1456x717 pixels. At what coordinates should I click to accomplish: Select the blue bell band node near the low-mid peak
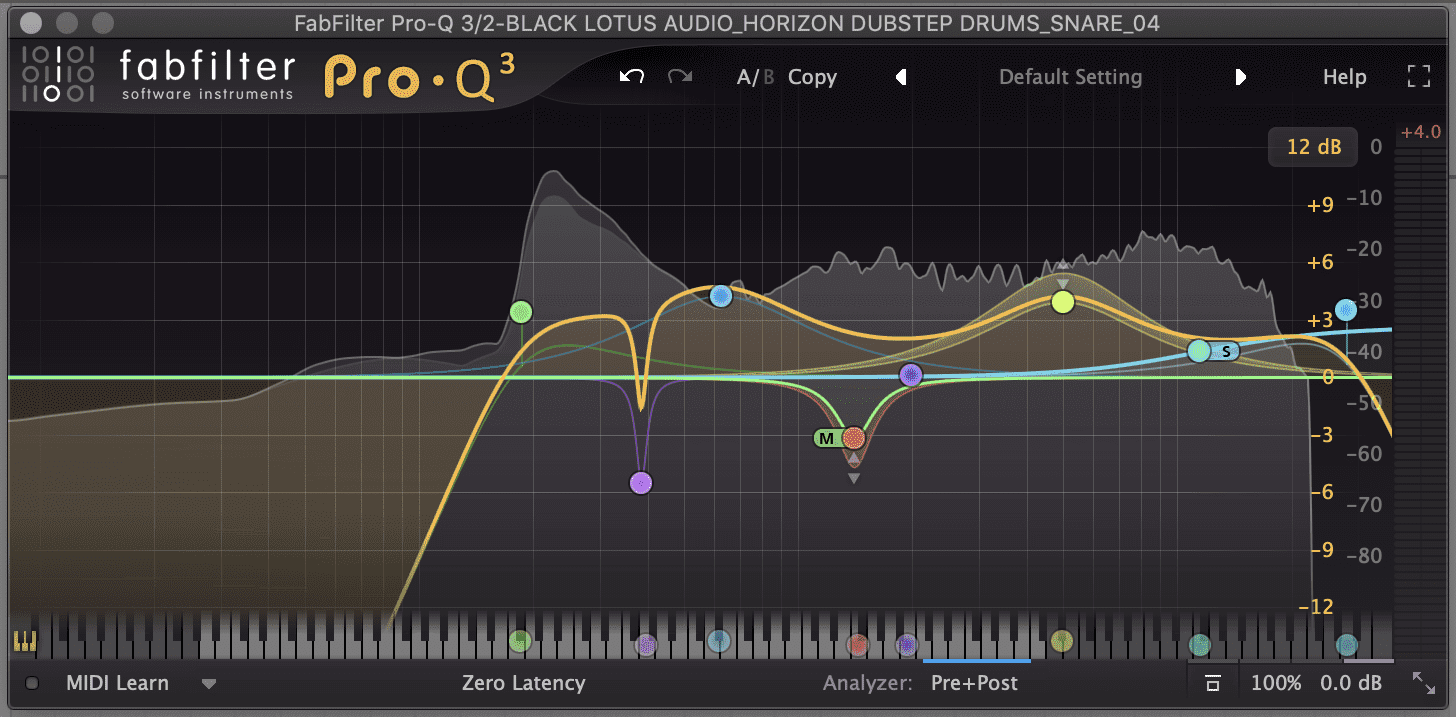pyautogui.click(x=721, y=296)
